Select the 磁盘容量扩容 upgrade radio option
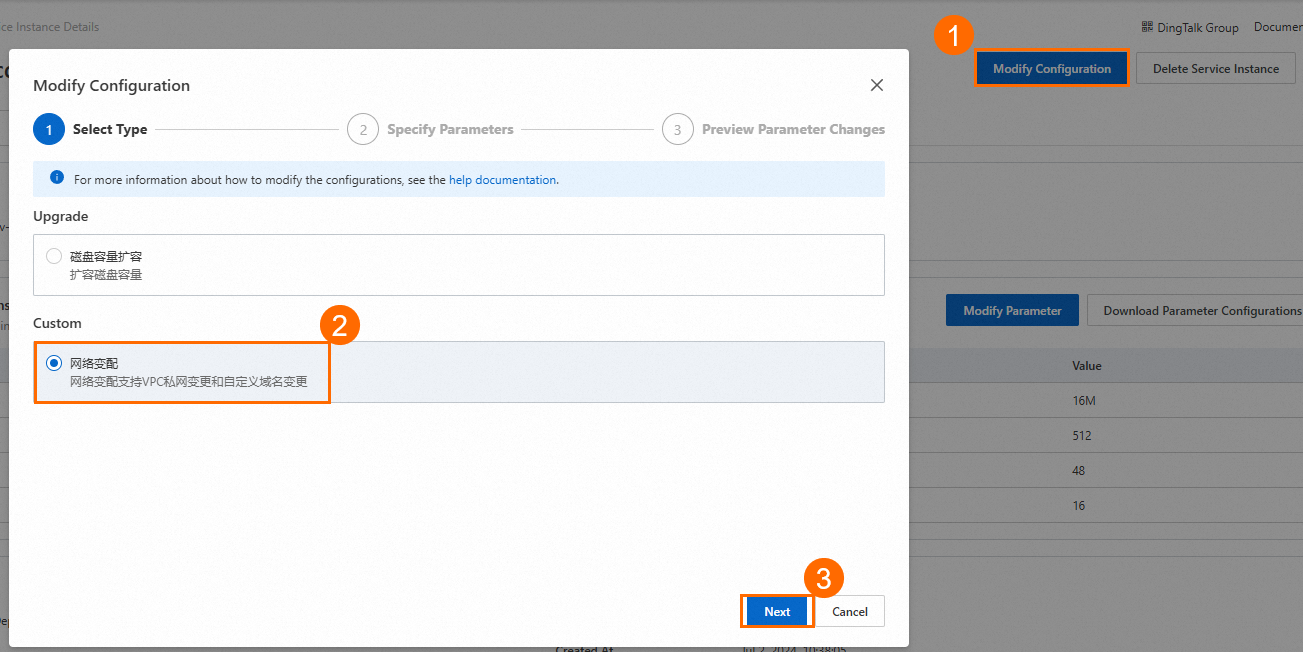 pyautogui.click(x=54, y=256)
